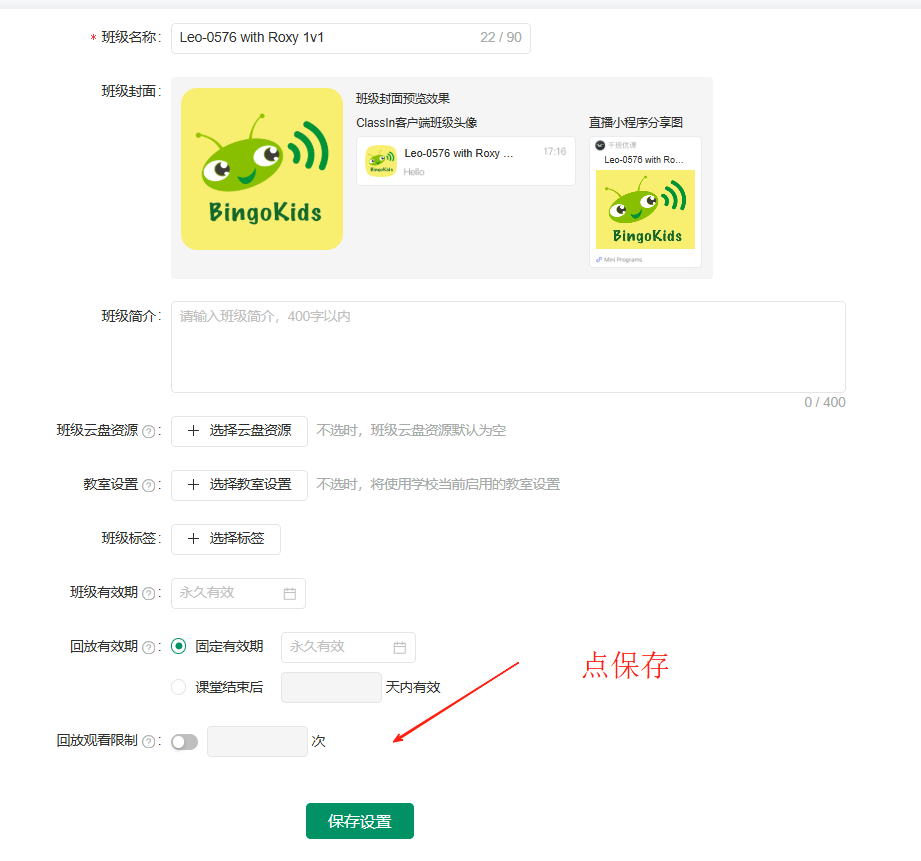The image size is (921, 861).
Task: Click the calendar icon in 固定有效期 date field
Action: [x=400, y=648]
